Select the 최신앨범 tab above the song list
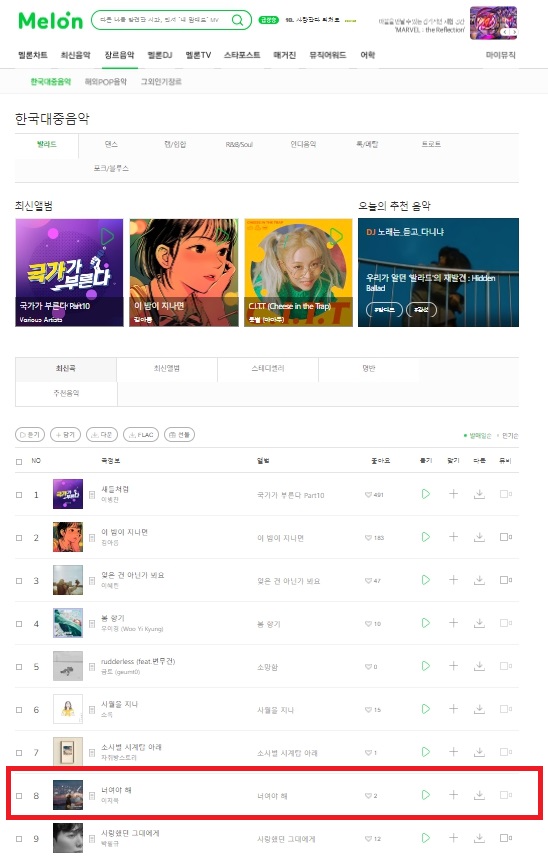The image size is (548, 859). (x=167, y=369)
